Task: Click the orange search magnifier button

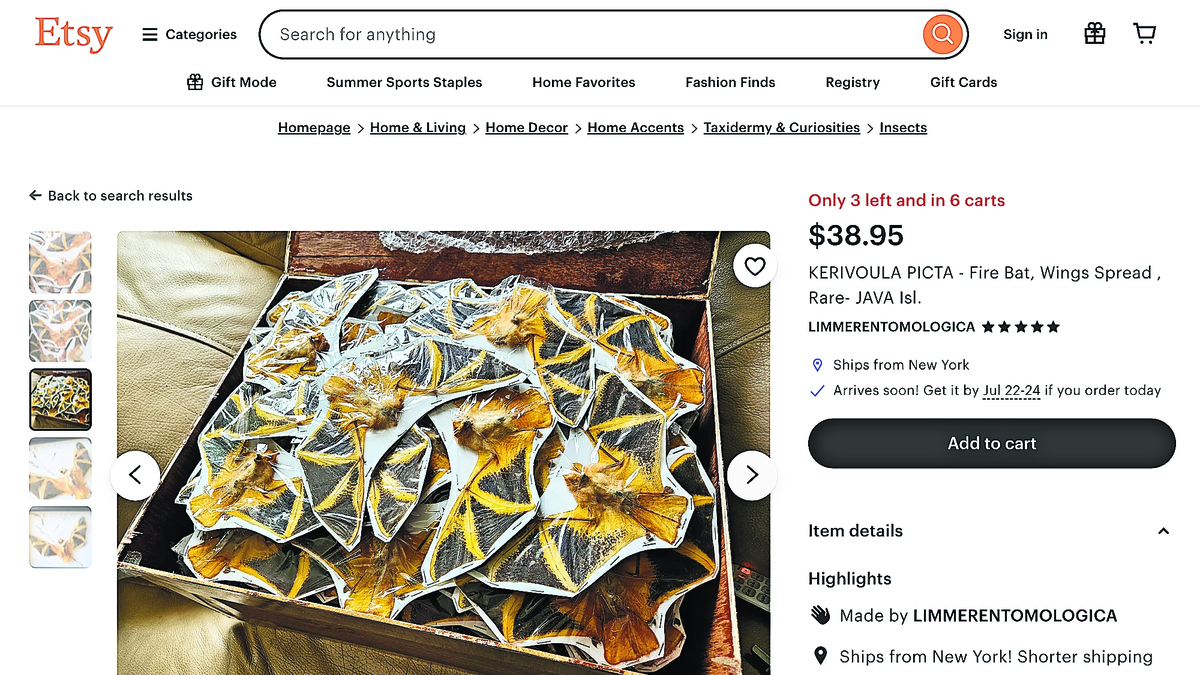Action: pos(941,35)
